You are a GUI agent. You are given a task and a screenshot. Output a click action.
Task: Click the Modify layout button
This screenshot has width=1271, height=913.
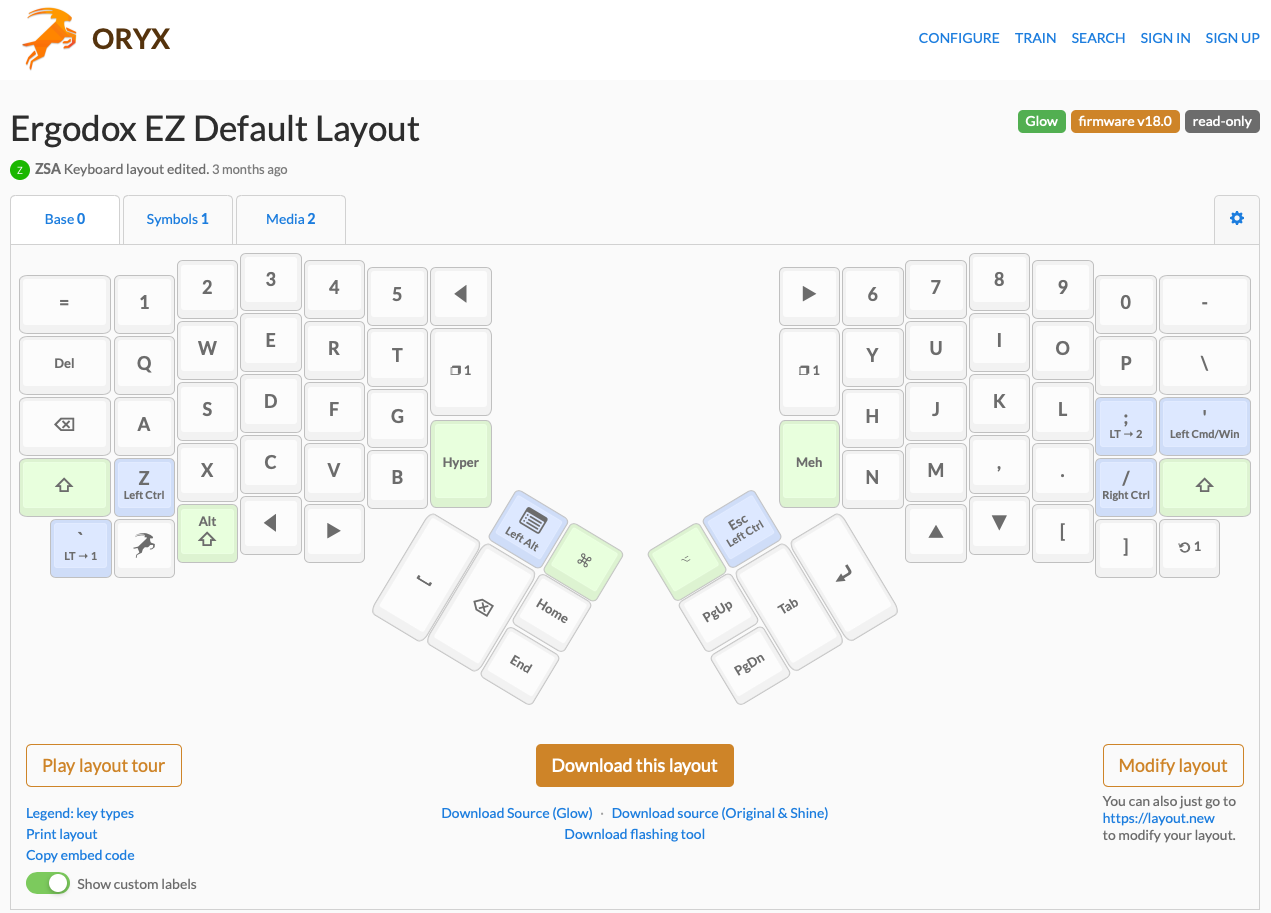pyautogui.click(x=1172, y=765)
